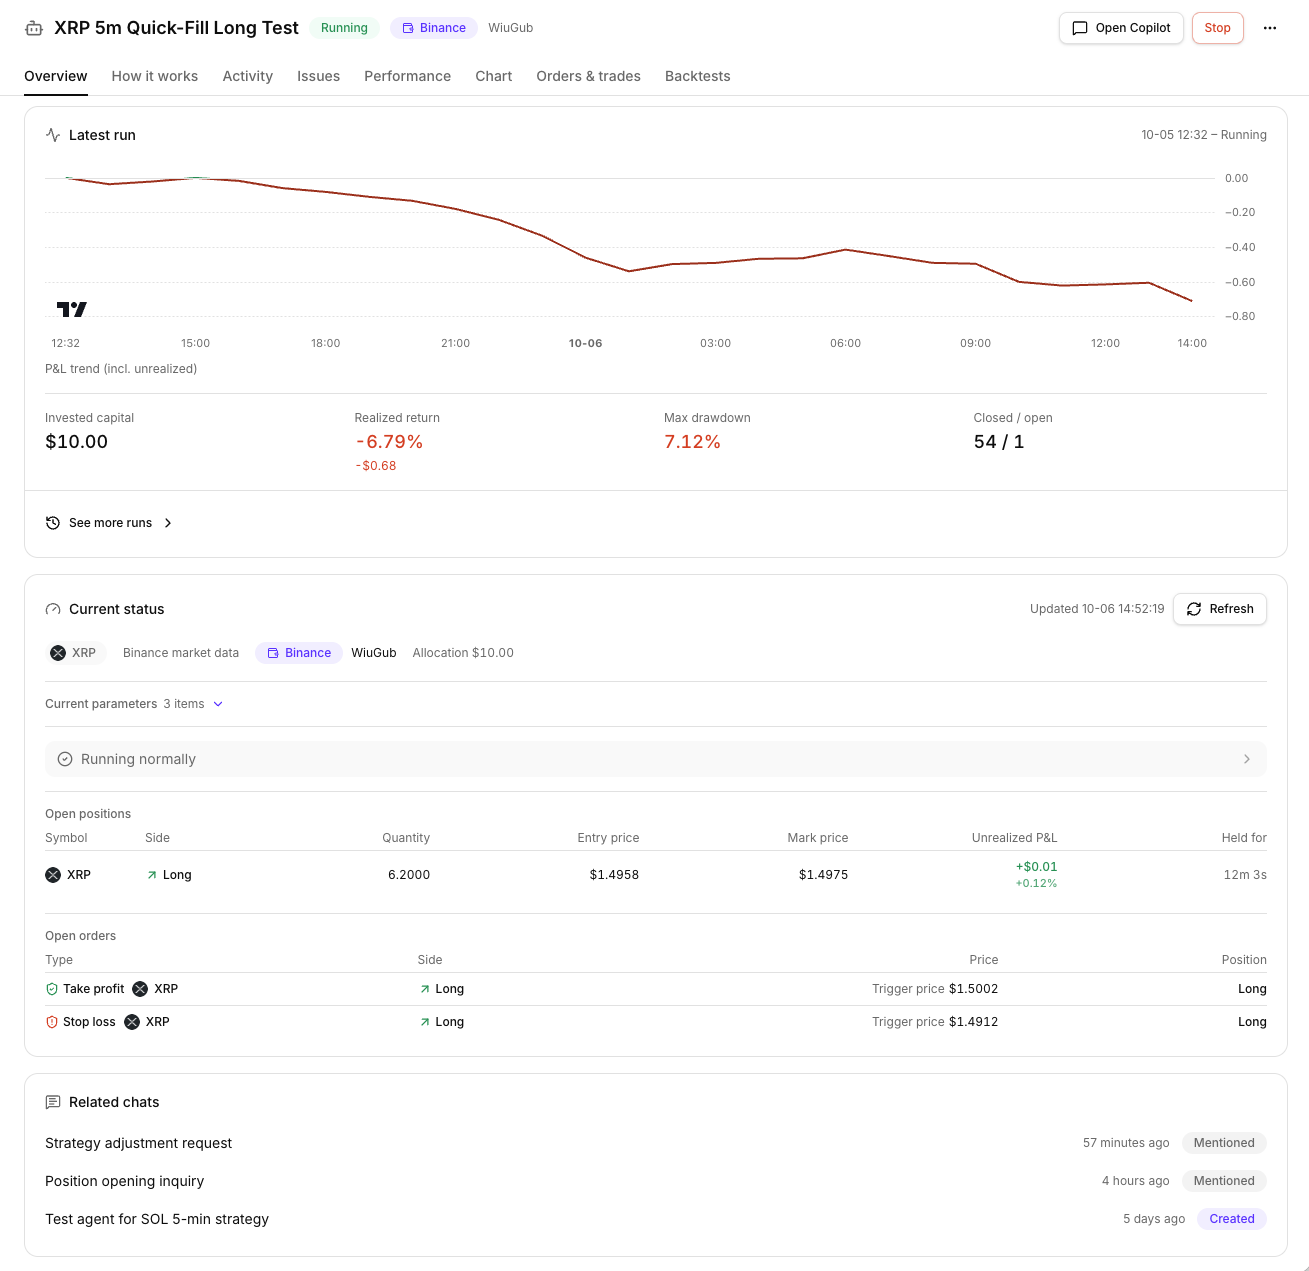The width and height of the screenshot is (1309, 1271).
Task: Open the Backtests tab
Action: click(x=698, y=76)
